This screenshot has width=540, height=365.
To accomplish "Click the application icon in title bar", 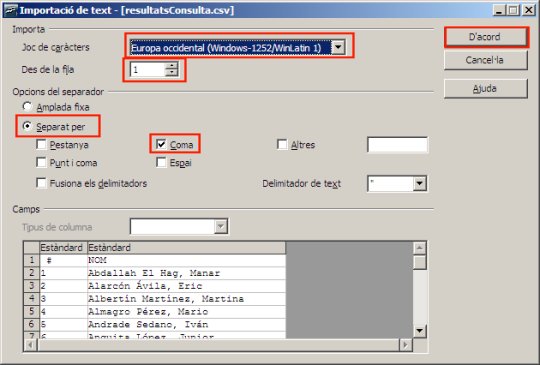I will coord(11,10).
